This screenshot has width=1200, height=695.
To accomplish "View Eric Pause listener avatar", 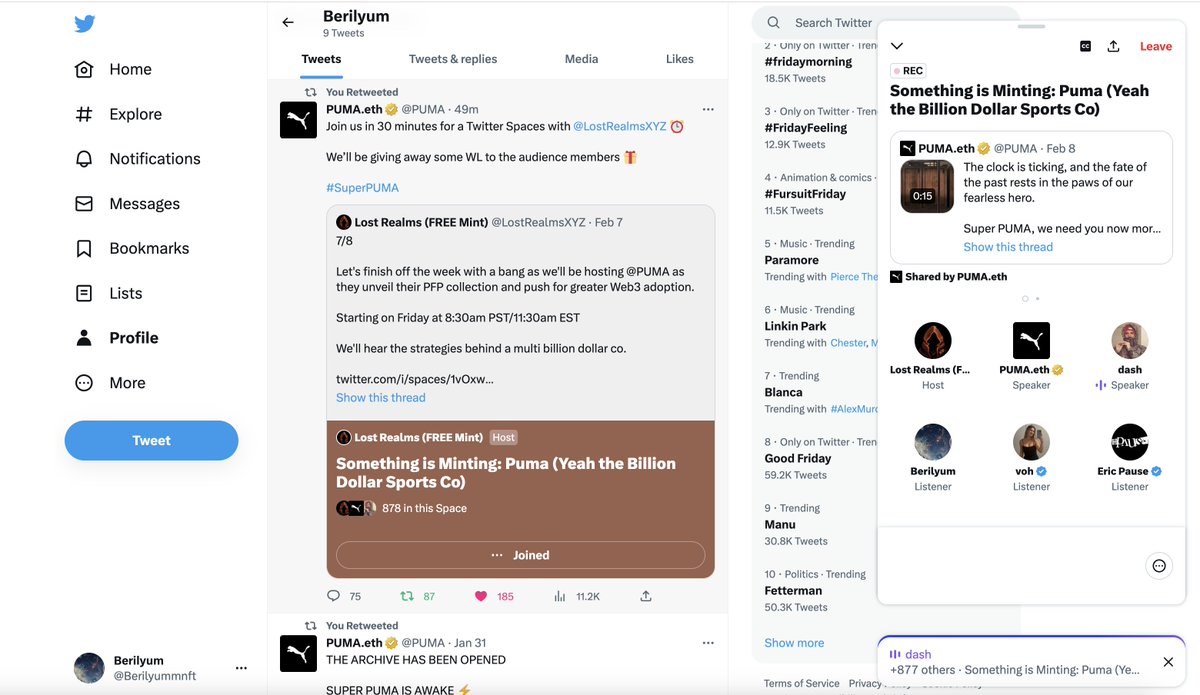I will coord(1130,442).
